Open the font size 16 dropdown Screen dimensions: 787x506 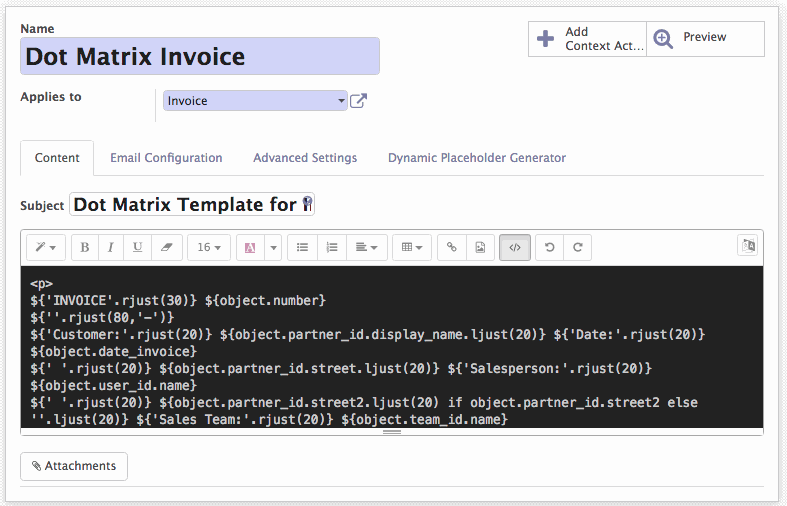click(x=209, y=247)
